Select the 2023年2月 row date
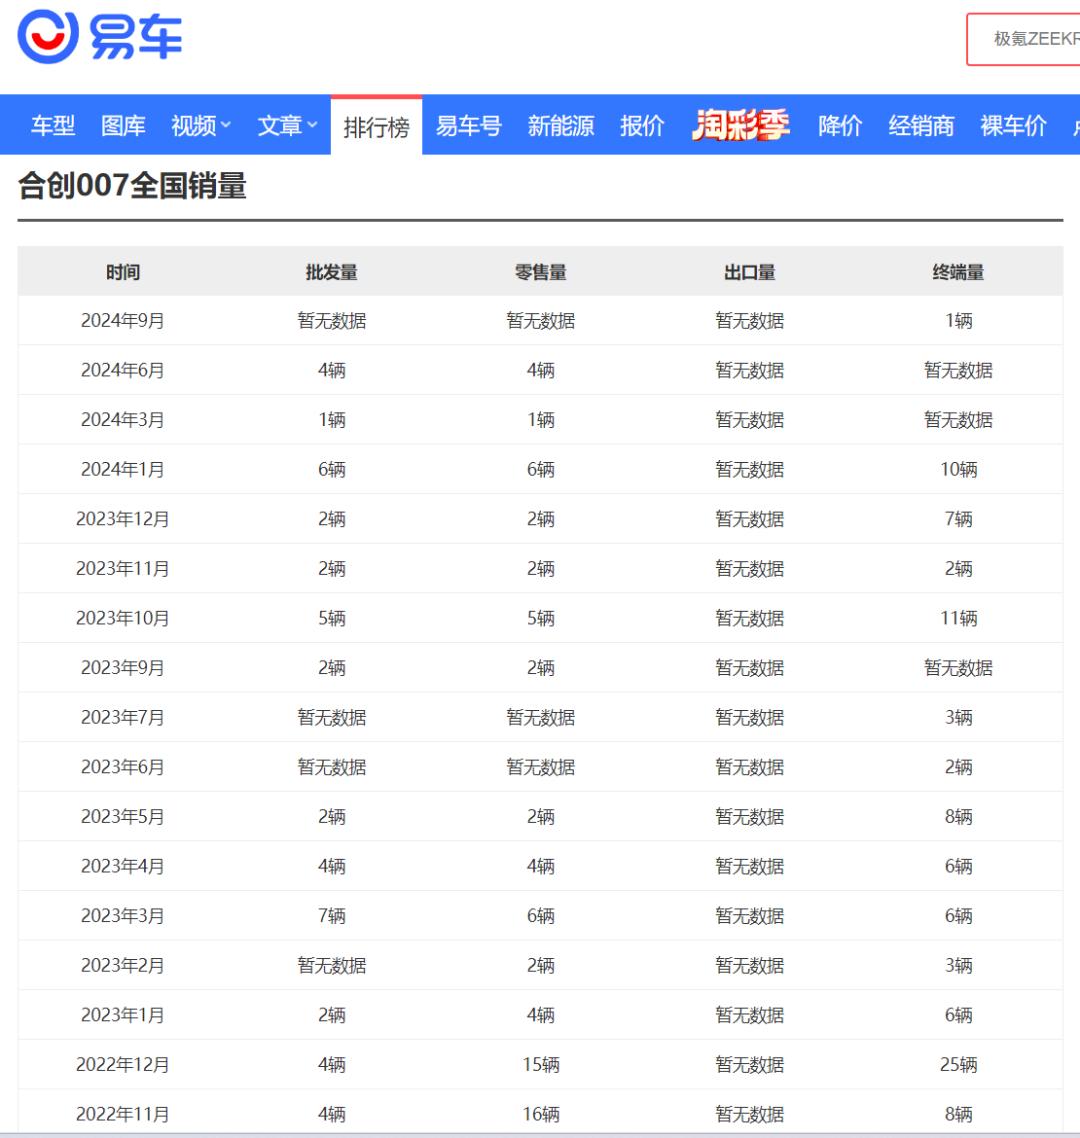The image size is (1080, 1138). 123,965
